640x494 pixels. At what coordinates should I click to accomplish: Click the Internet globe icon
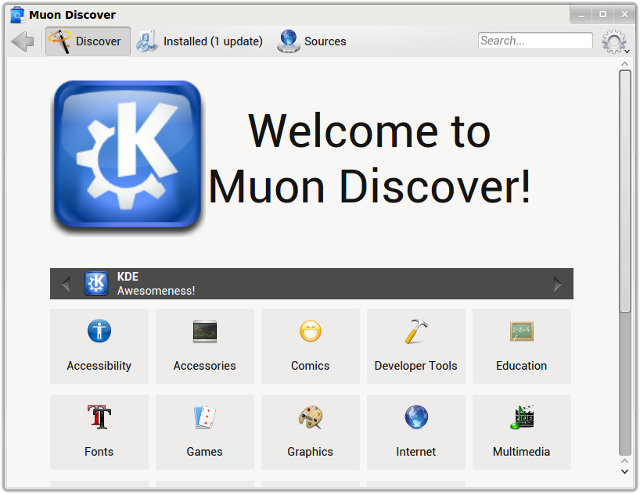(416, 417)
